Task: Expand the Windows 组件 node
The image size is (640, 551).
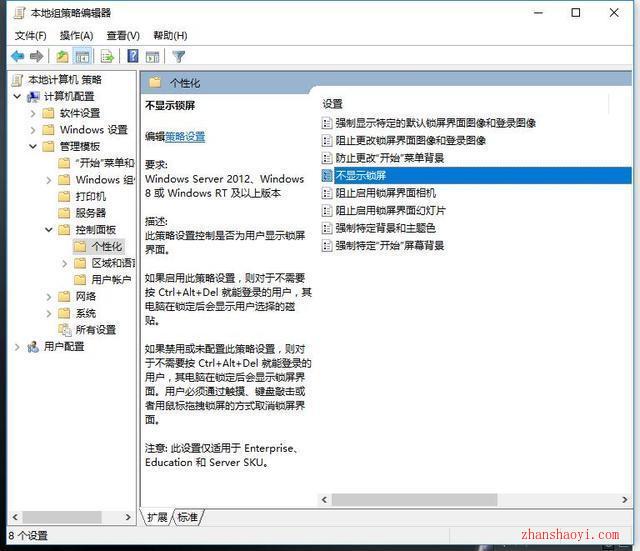Action: [x=49, y=180]
